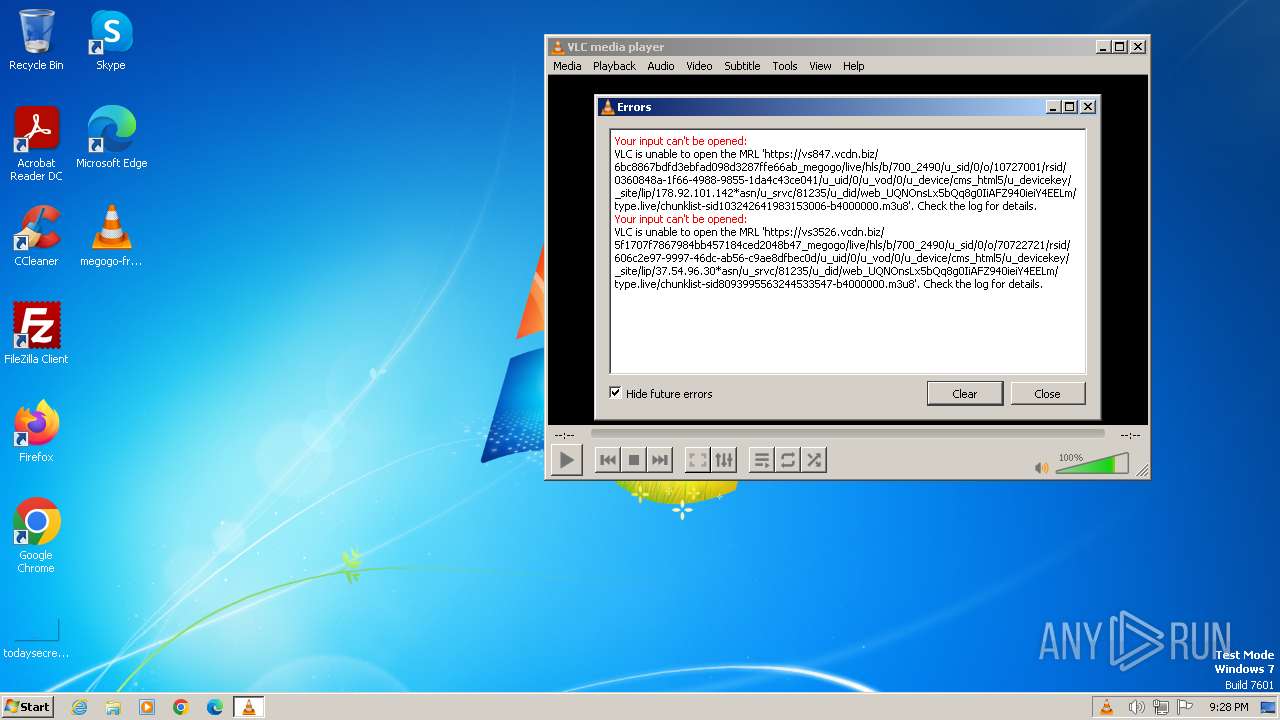Close the Errors dialog with Close button
The height and width of the screenshot is (720, 1280).
click(x=1047, y=393)
